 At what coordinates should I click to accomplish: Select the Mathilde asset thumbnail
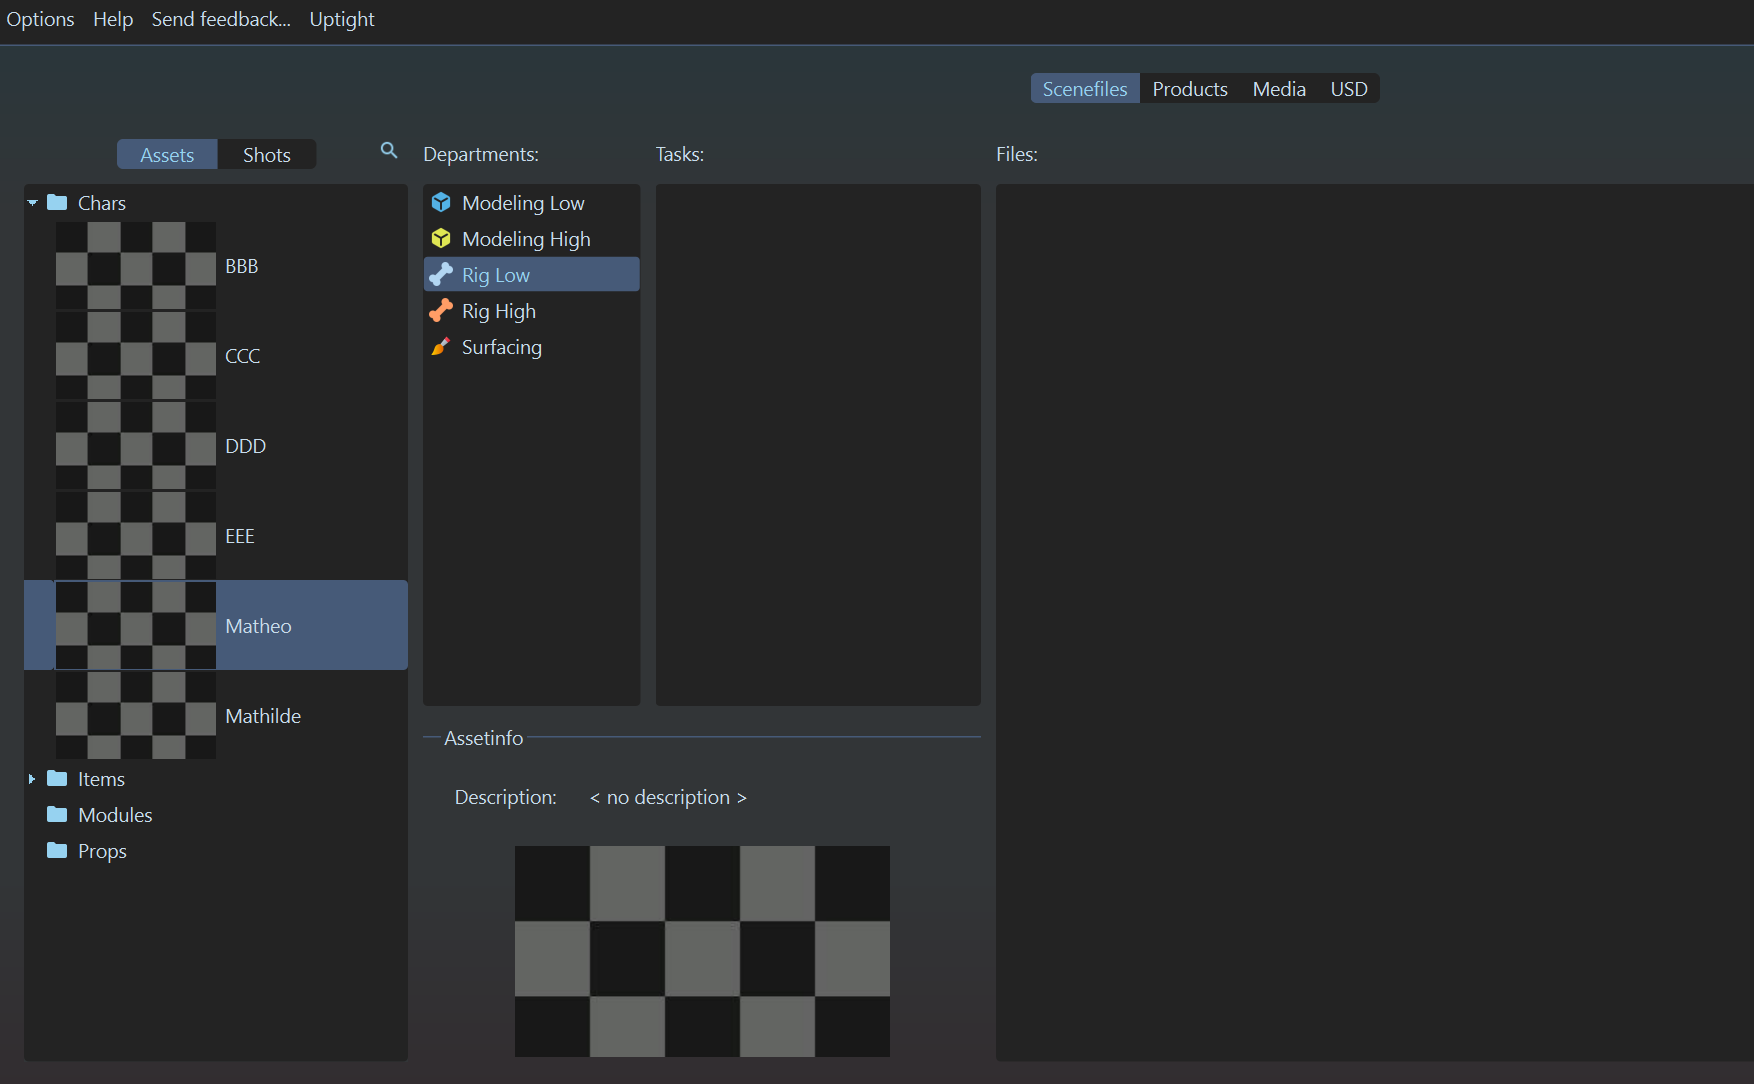pyautogui.click(x=135, y=715)
